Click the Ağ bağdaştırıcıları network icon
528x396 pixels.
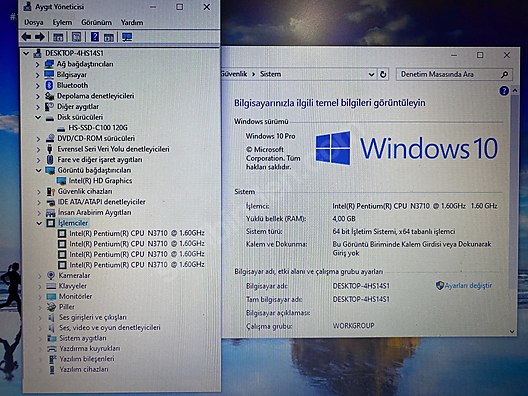[x=49, y=64]
